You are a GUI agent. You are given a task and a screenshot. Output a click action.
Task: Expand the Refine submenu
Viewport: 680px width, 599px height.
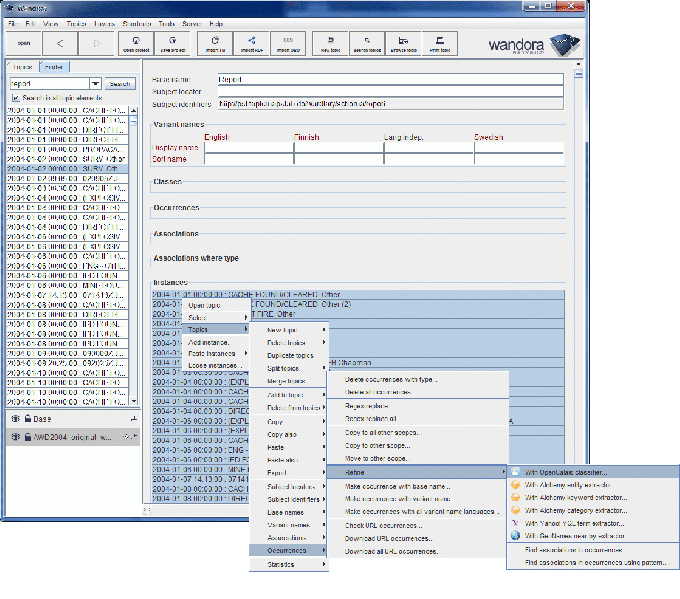tap(417, 472)
